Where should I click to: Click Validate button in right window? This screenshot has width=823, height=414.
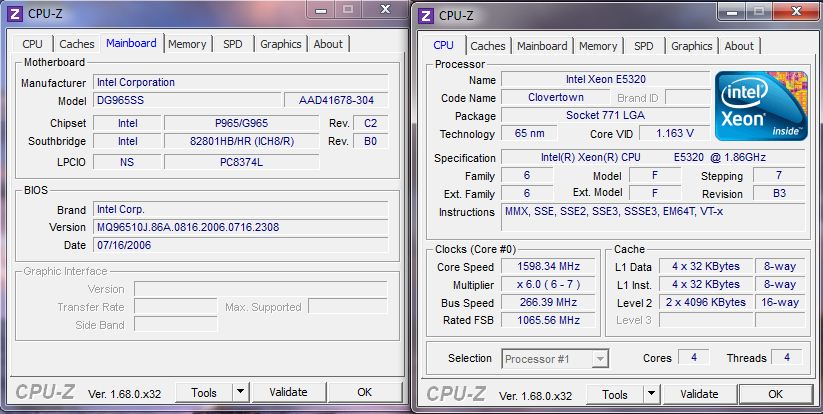[699, 394]
